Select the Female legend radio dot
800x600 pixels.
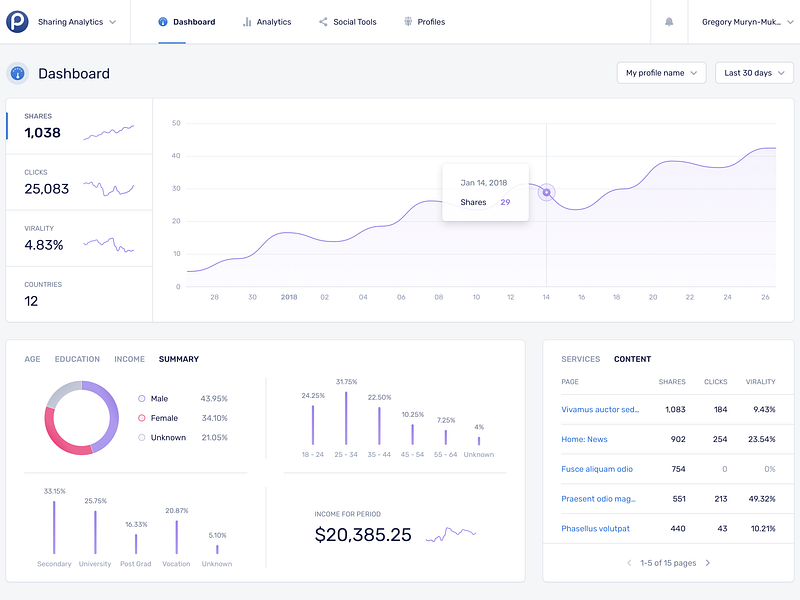[141, 418]
